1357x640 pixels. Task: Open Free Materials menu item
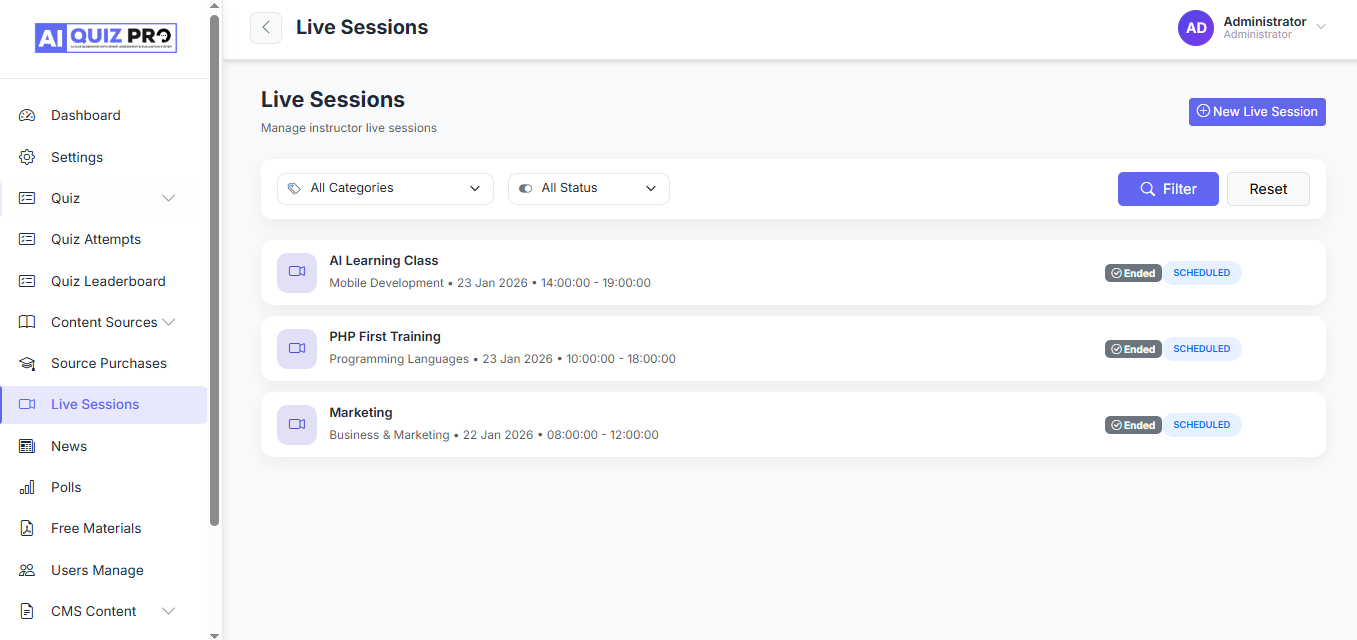(104, 528)
